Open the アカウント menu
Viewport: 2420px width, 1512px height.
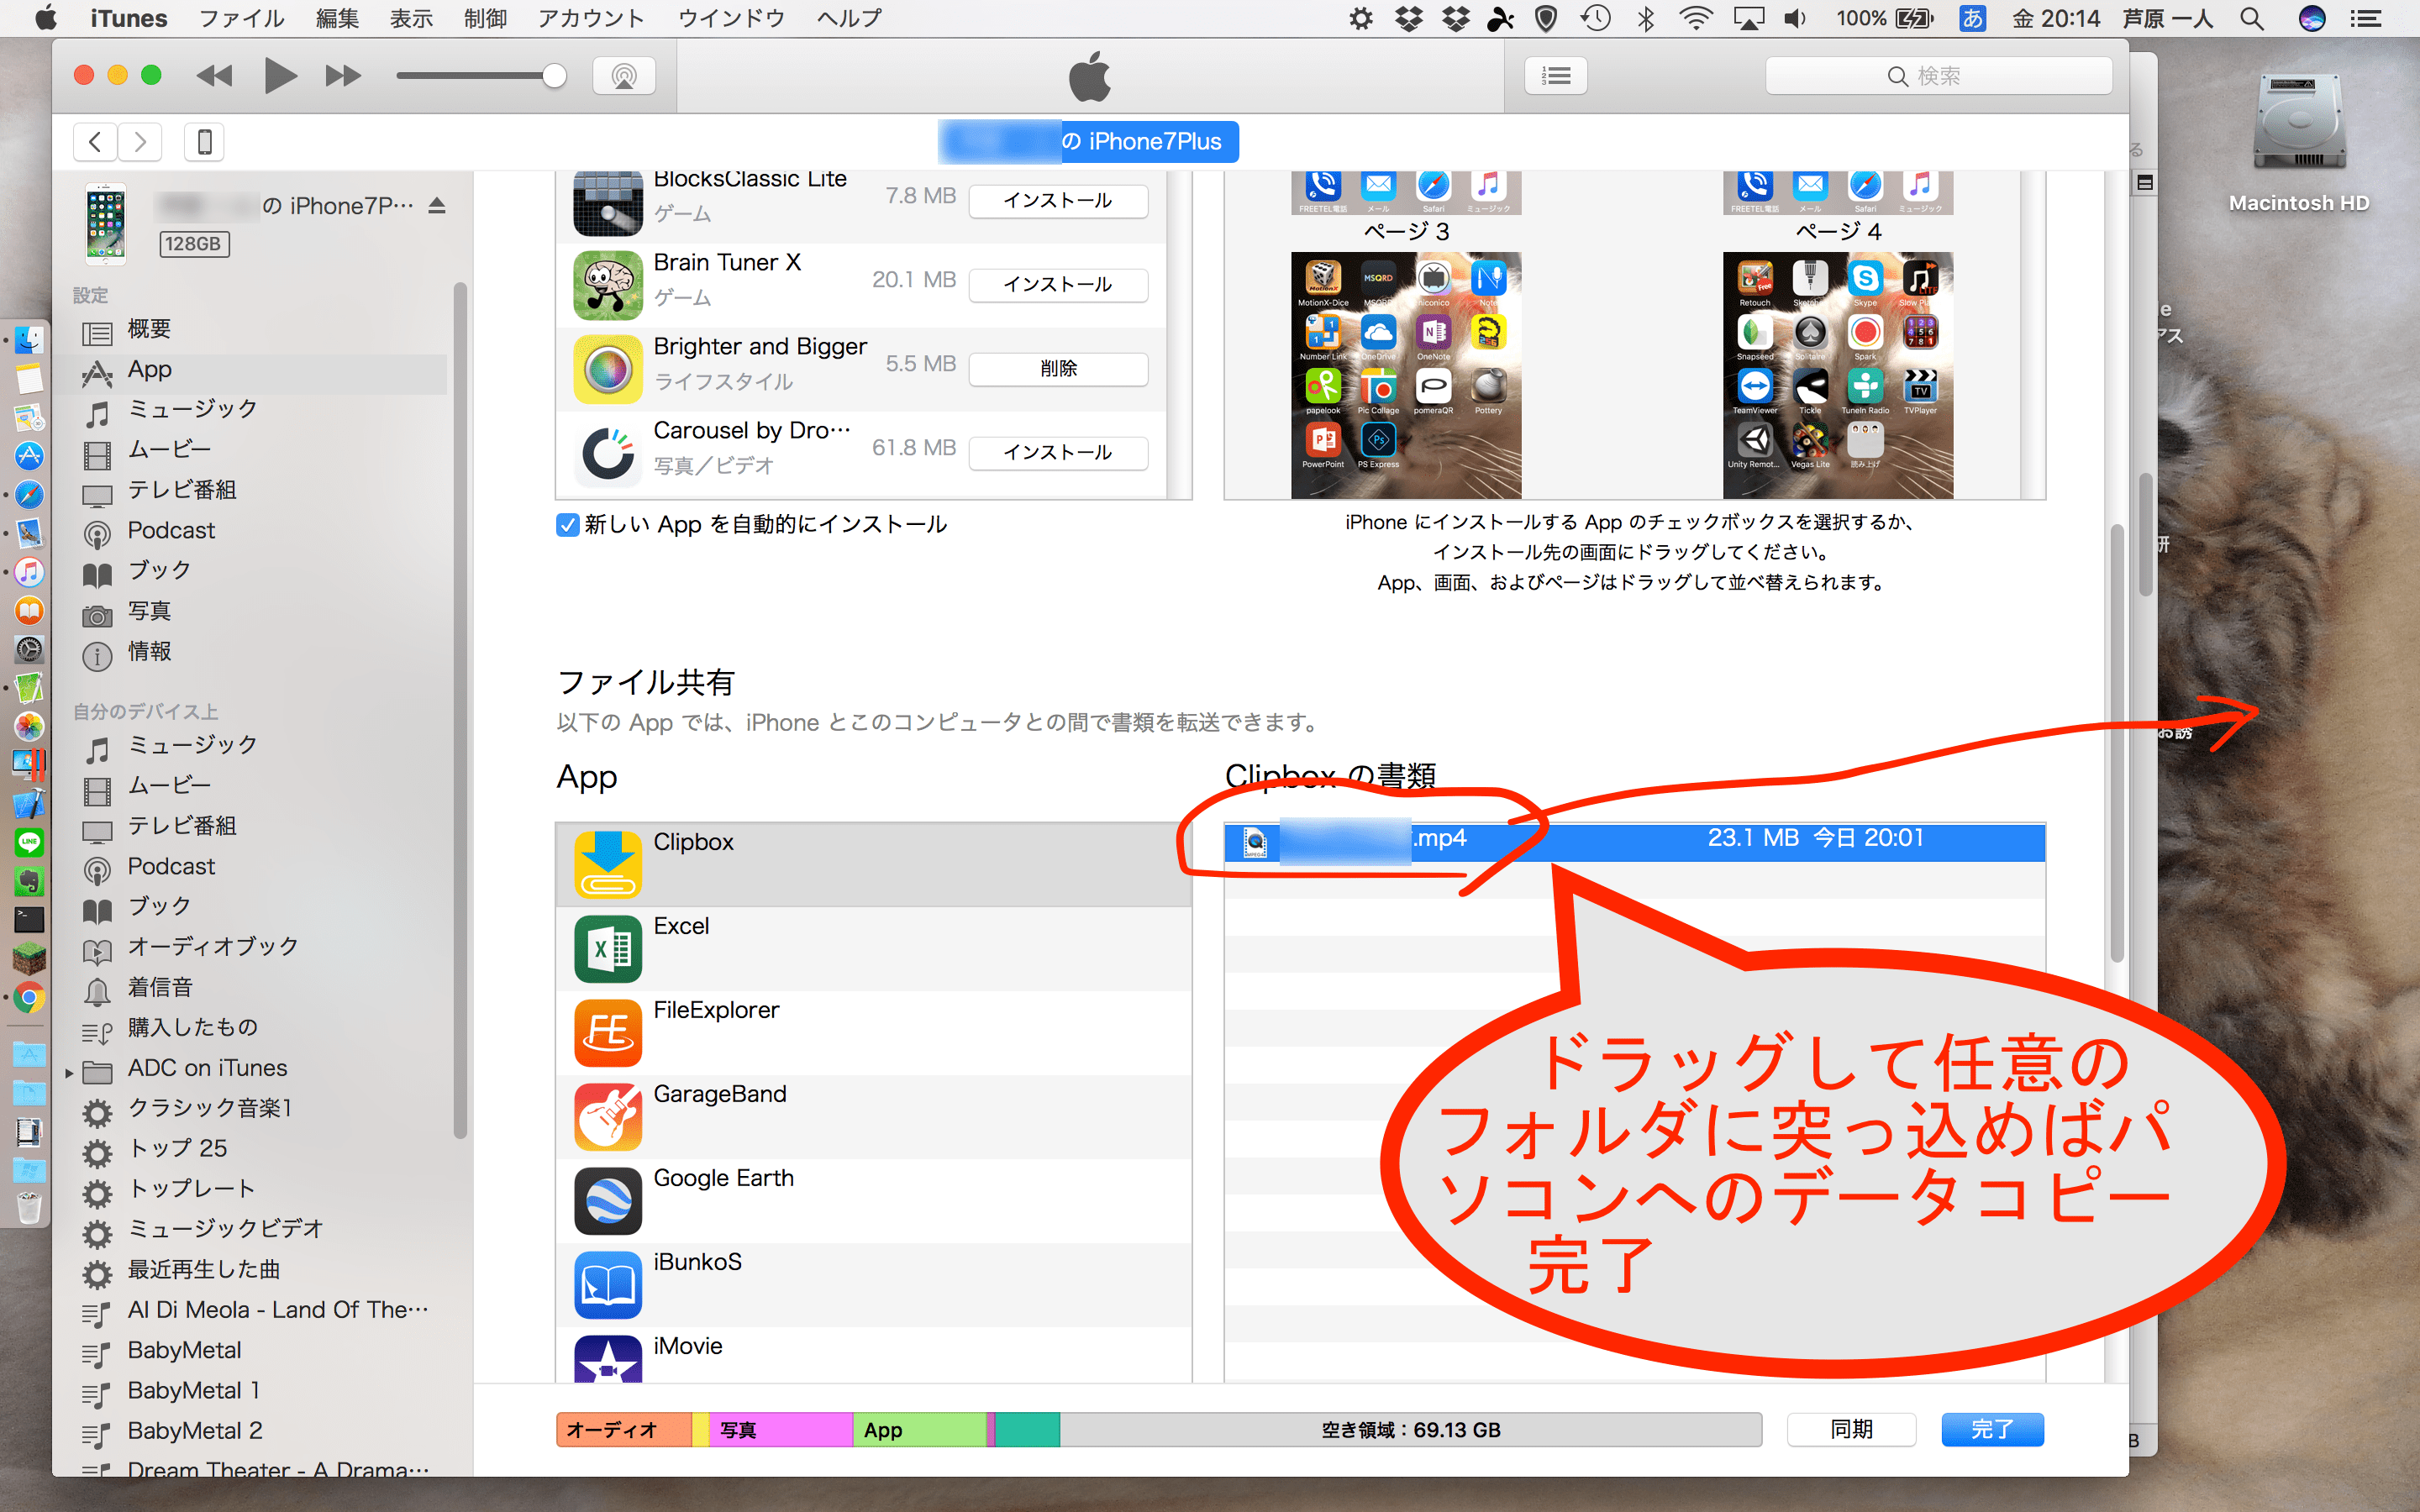[591, 18]
